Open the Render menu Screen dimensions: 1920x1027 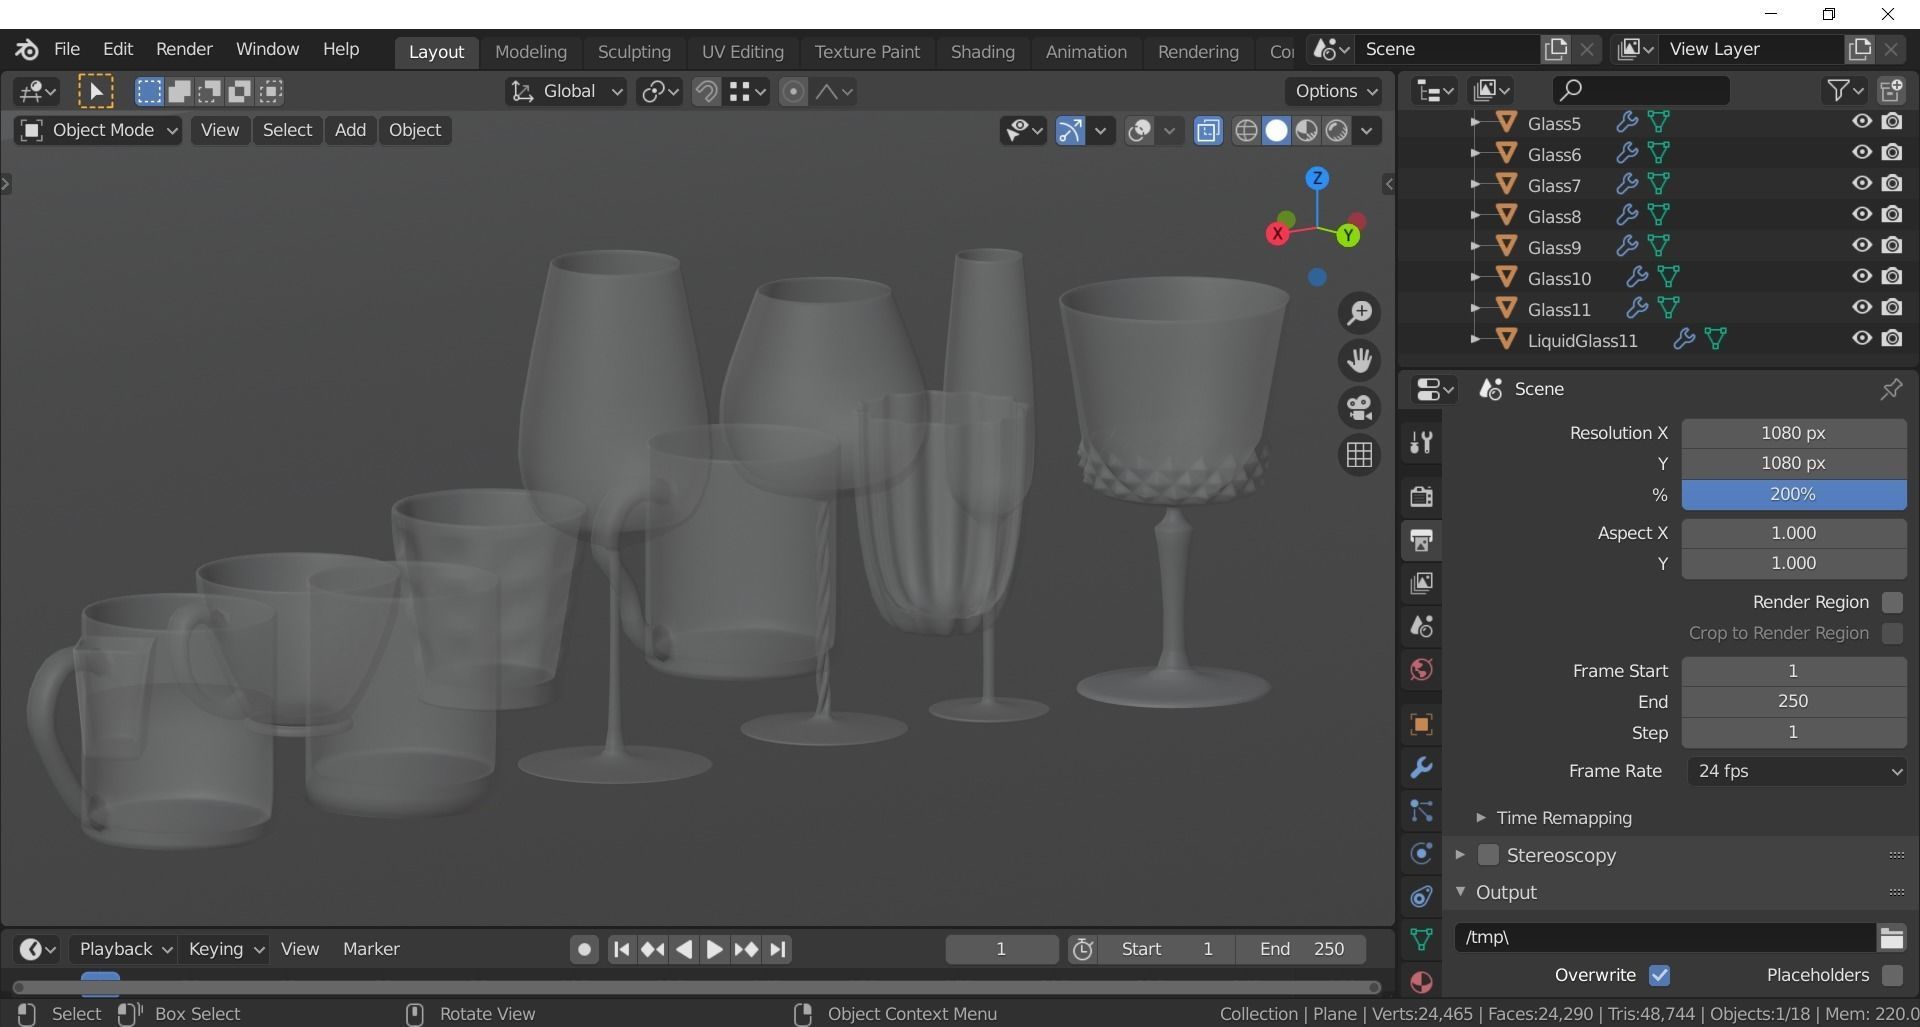(184, 49)
